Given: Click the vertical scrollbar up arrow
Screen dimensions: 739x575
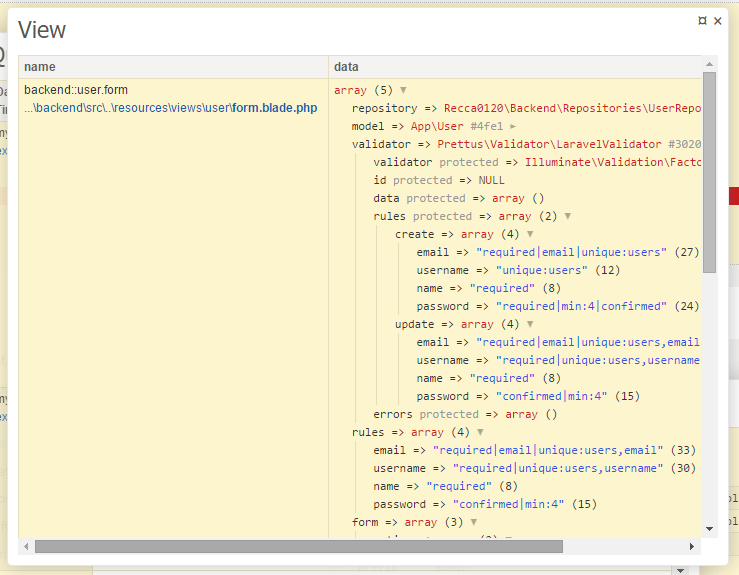Looking at the screenshot, I should pos(709,64).
